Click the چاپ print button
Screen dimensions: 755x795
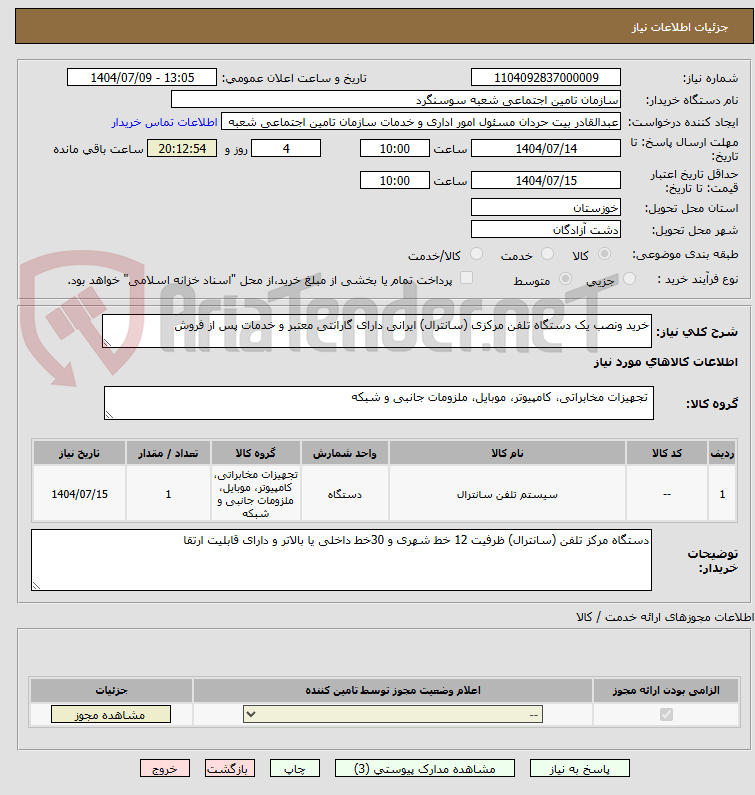[x=295, y=769]
